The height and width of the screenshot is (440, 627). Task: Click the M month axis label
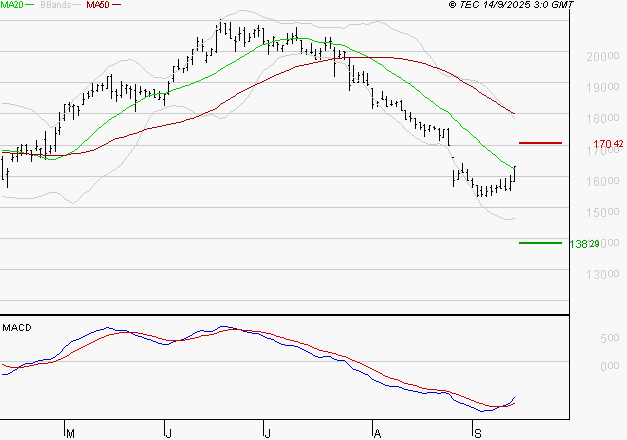[x=70, y=434]
